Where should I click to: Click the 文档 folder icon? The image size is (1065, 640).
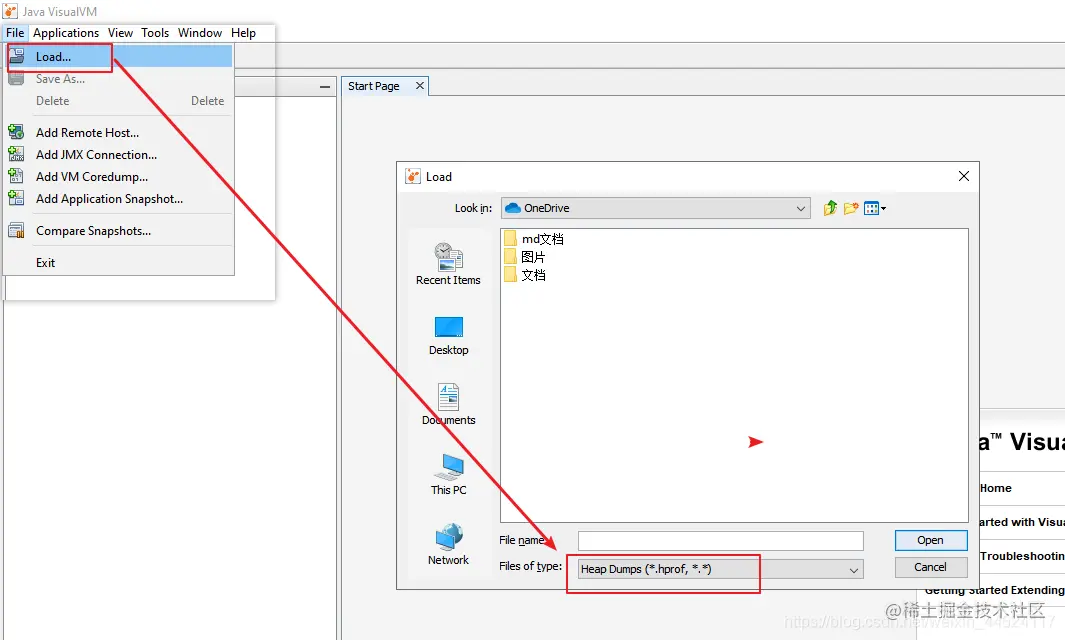[510, 275]
